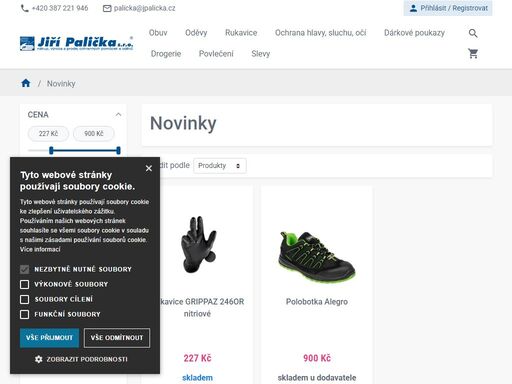Image resolution: width=512 pixels, height=384 pixels.
Task: Open the search magnifier icon
Action: [x=473, y=33]
